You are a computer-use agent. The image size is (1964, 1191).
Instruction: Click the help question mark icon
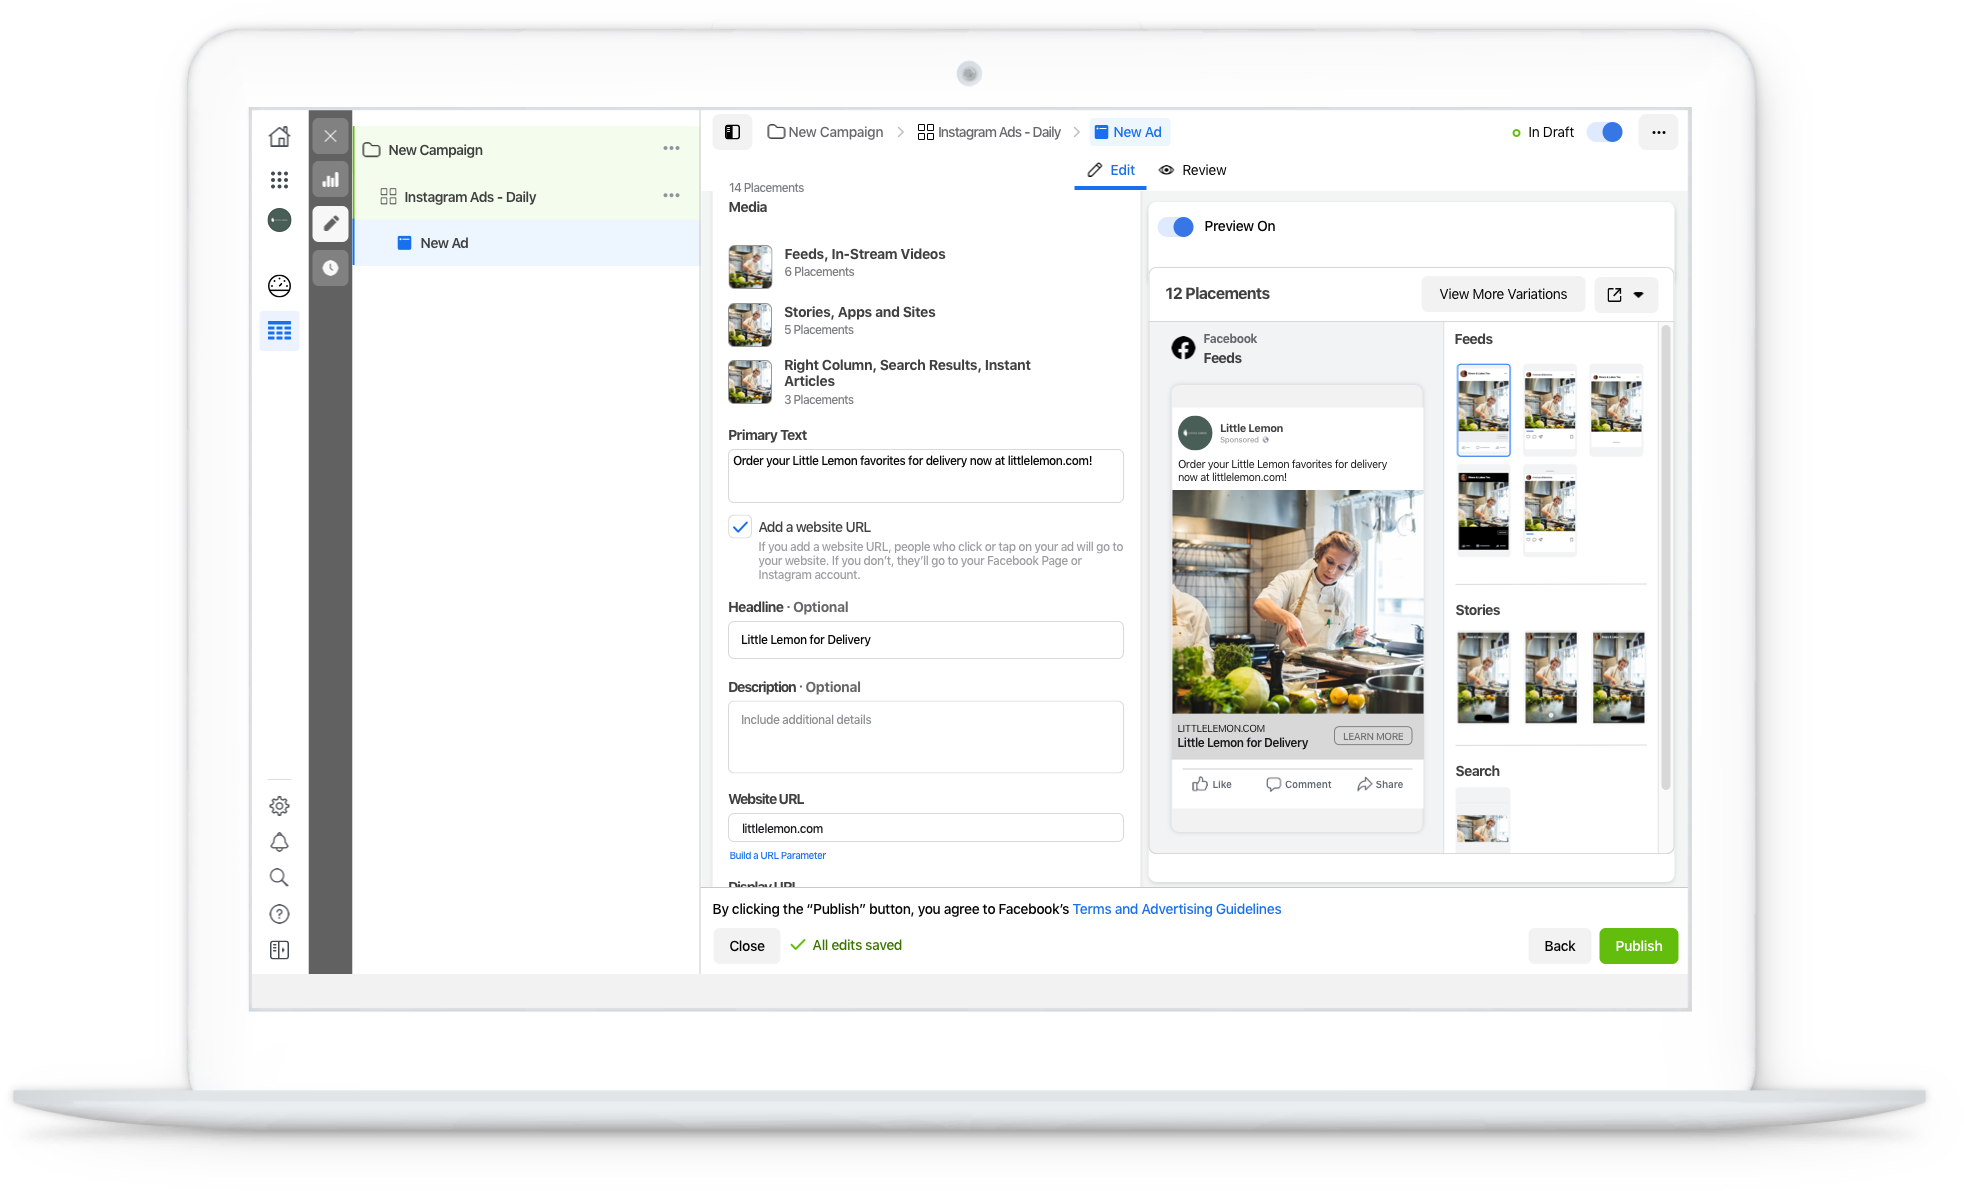[279, 914]
